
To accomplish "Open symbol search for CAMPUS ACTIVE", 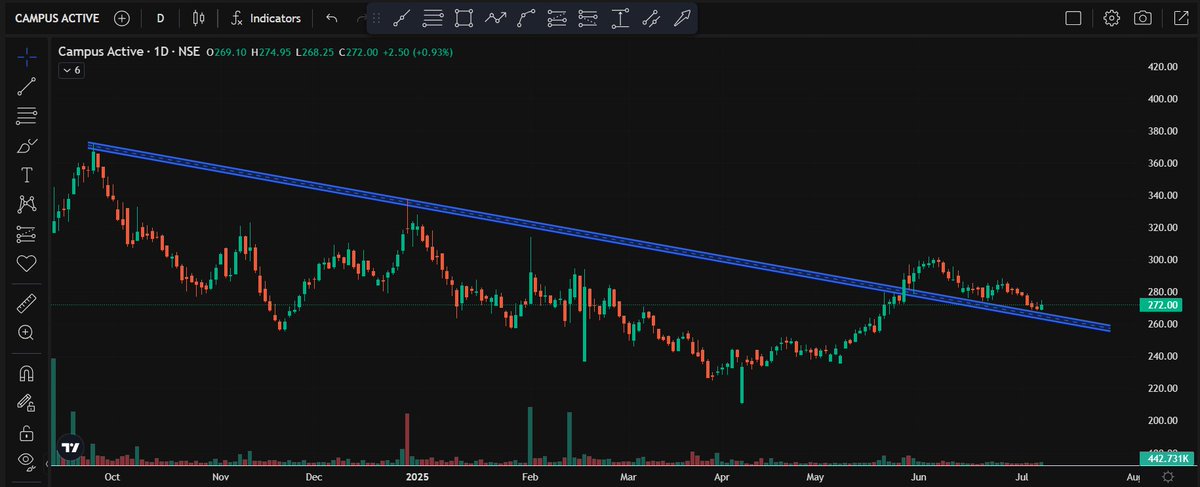I will pyautogui.click(x=56, y=18).
